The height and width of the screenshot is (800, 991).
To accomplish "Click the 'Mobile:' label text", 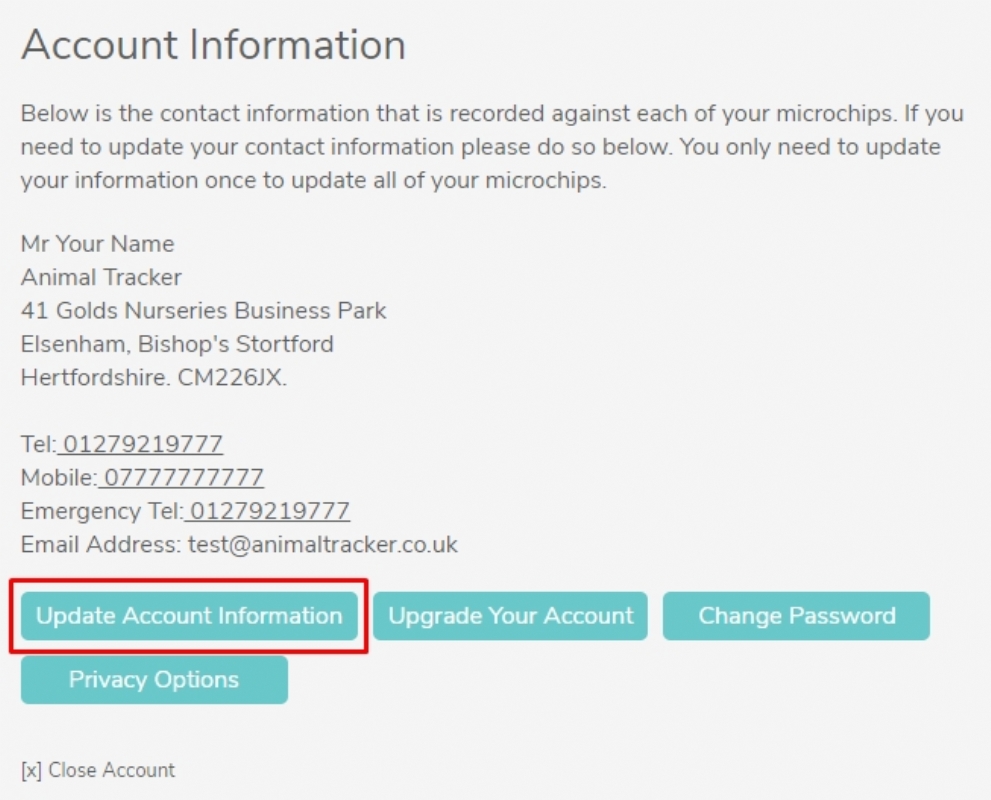I will (x=59, y=478).
